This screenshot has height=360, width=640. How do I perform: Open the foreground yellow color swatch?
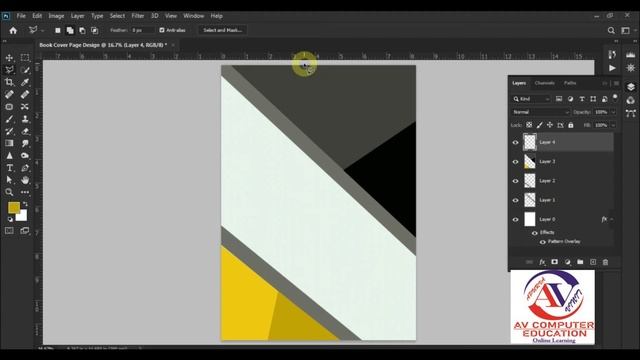click(13, 207)
